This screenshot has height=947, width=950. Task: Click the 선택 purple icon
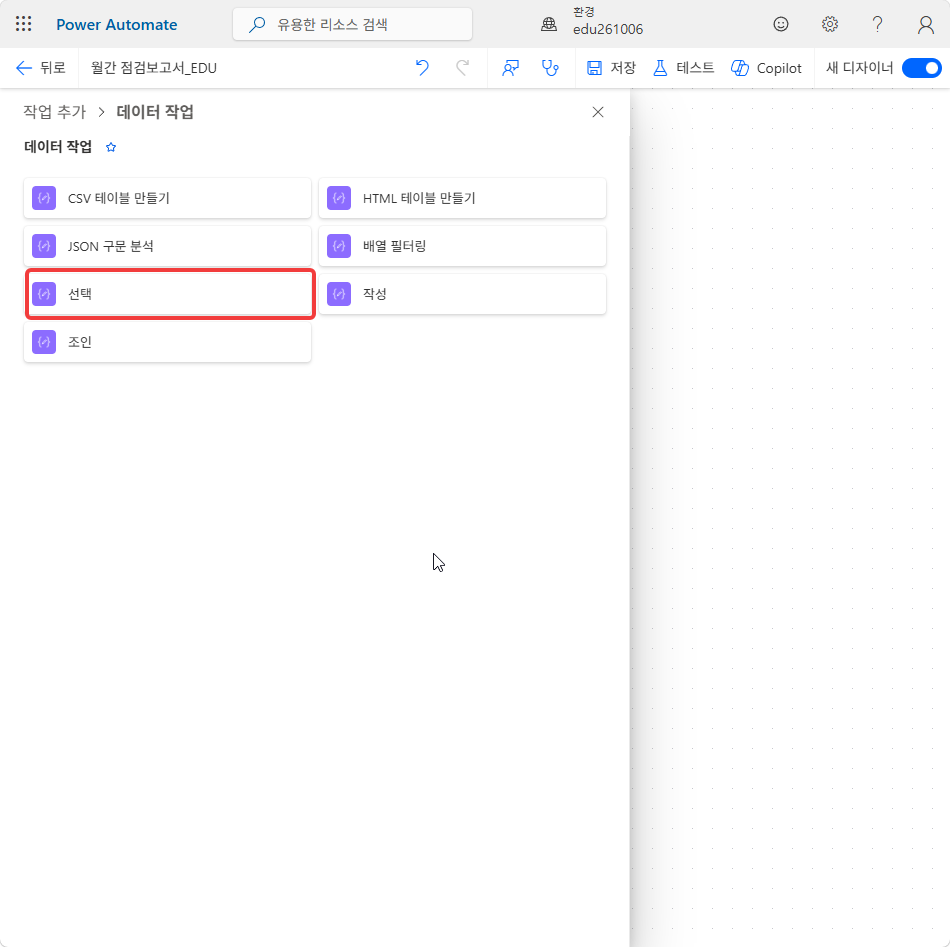coord(44,294)
